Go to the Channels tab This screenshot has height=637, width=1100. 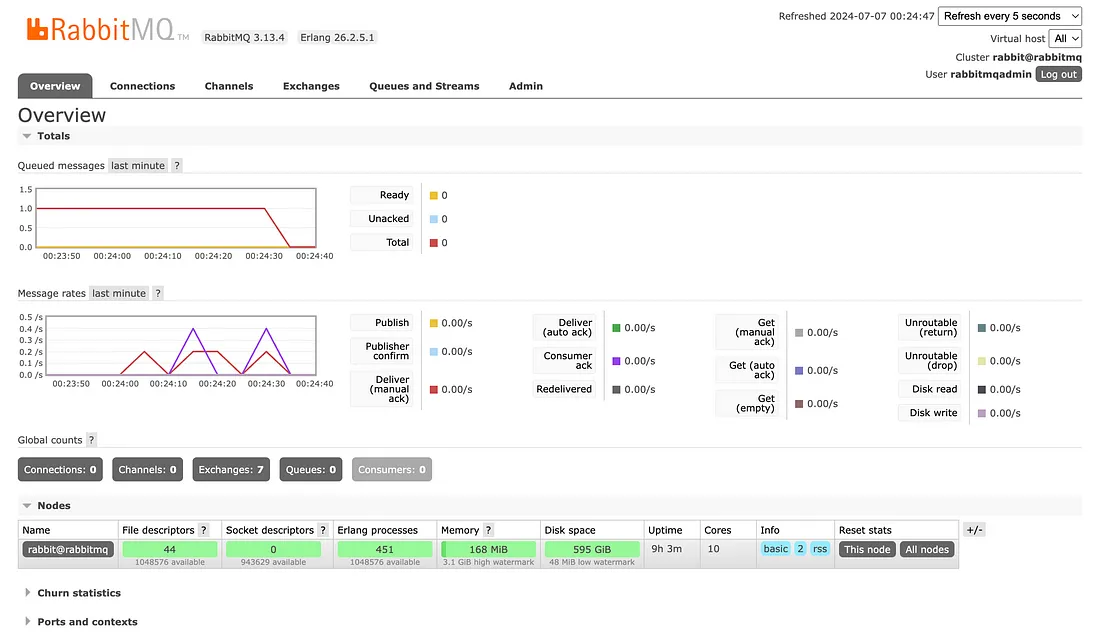coord(229,86)
